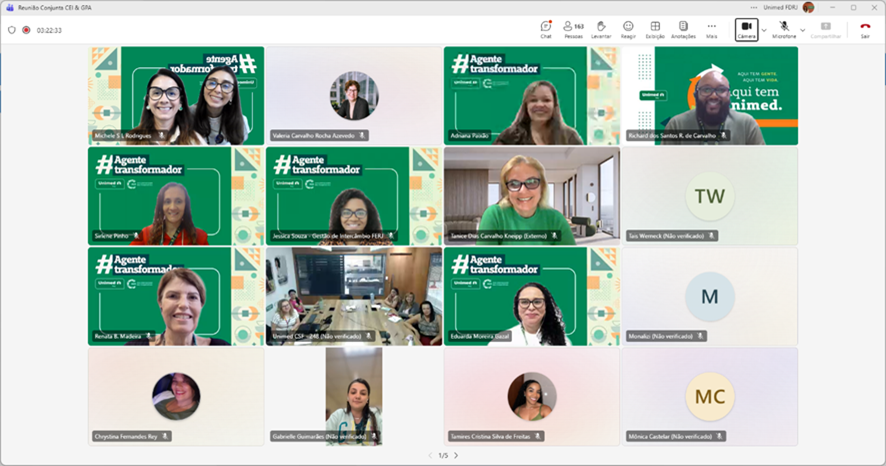Click the shield security icon
The width and height of the screenshot is (886, 466).
[12, 30]
